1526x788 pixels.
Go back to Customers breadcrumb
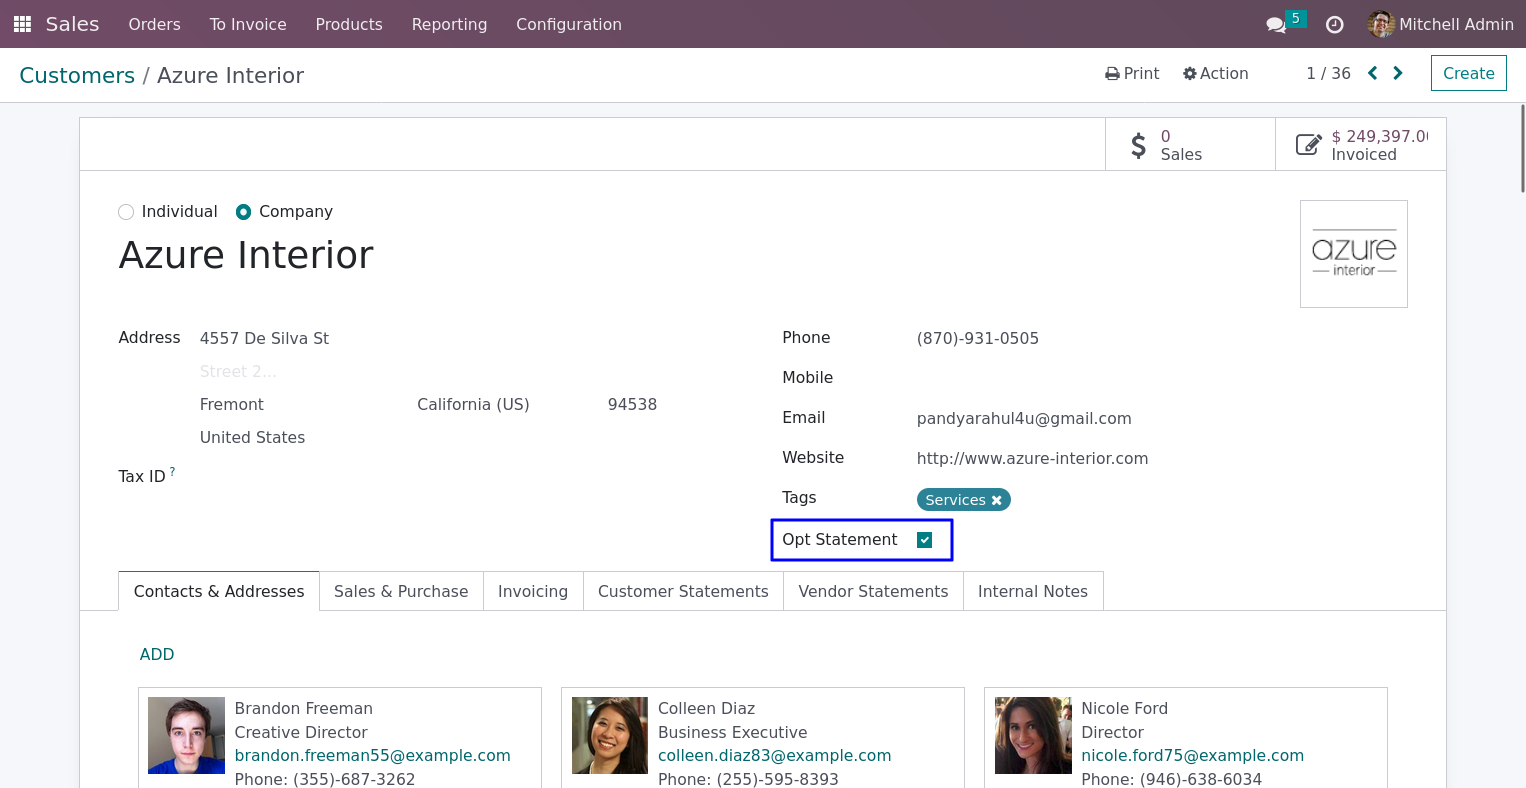coord(77,75)
